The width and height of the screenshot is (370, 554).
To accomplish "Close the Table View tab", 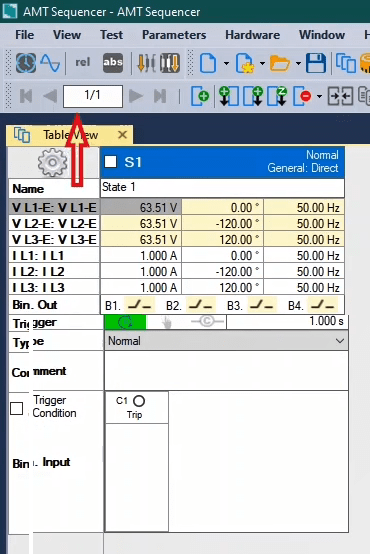I will [x=122, y=135].
